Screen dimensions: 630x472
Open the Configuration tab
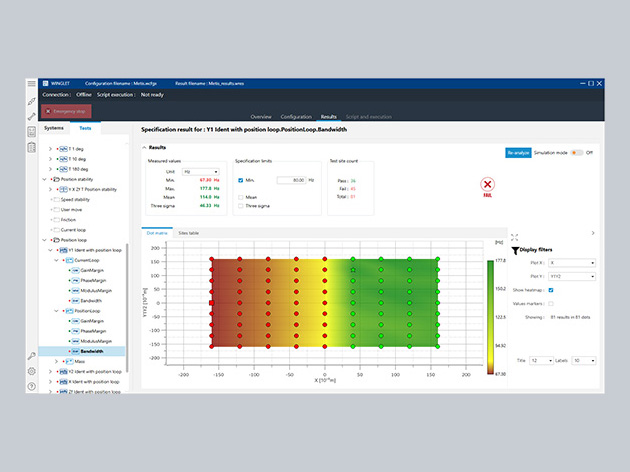[x=296, y=117]
